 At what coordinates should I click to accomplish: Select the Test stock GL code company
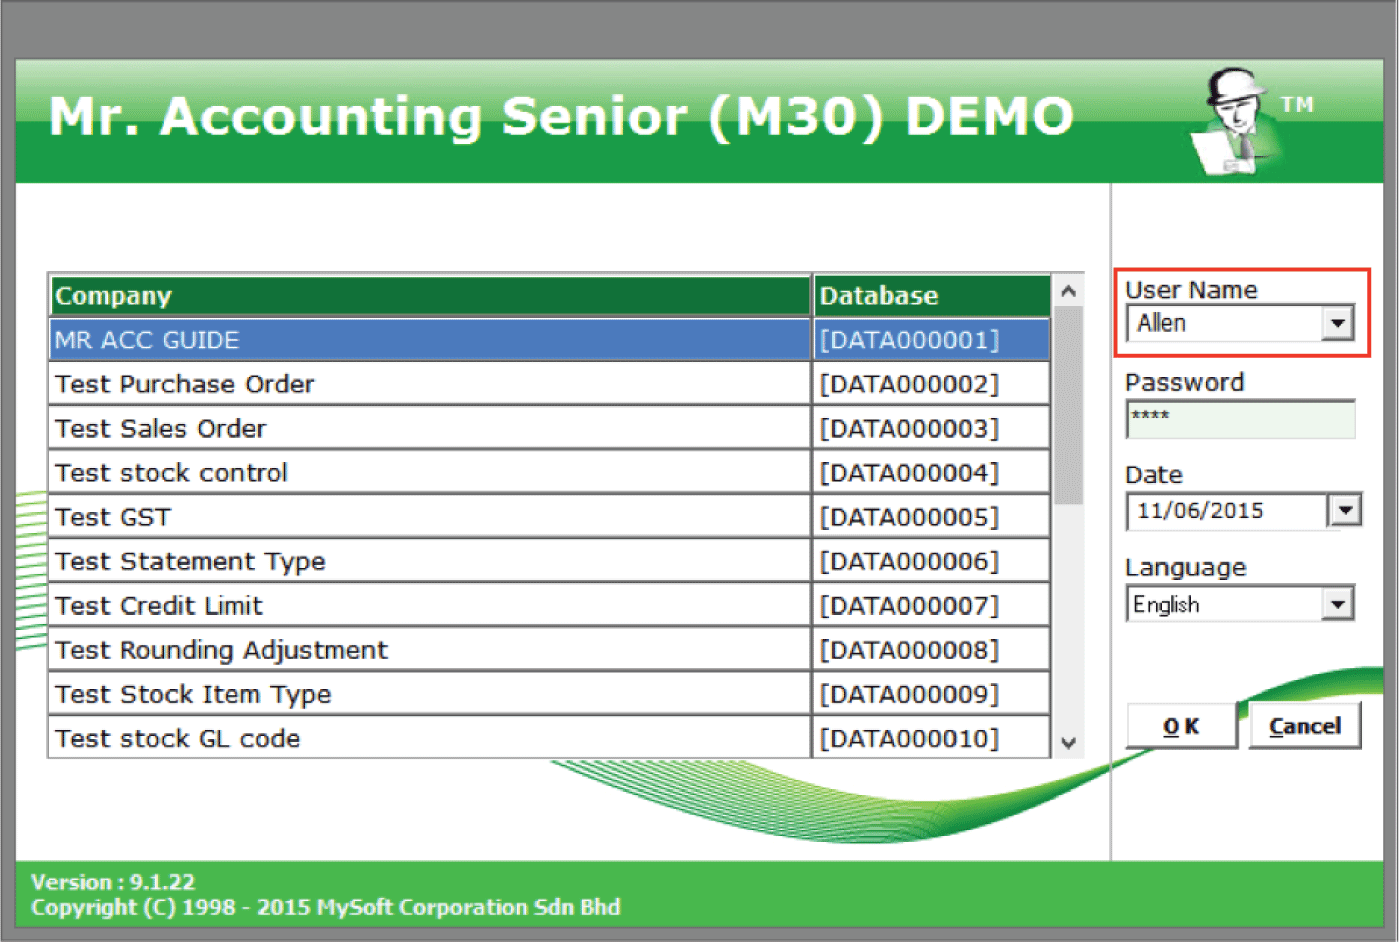click(430, 738)
